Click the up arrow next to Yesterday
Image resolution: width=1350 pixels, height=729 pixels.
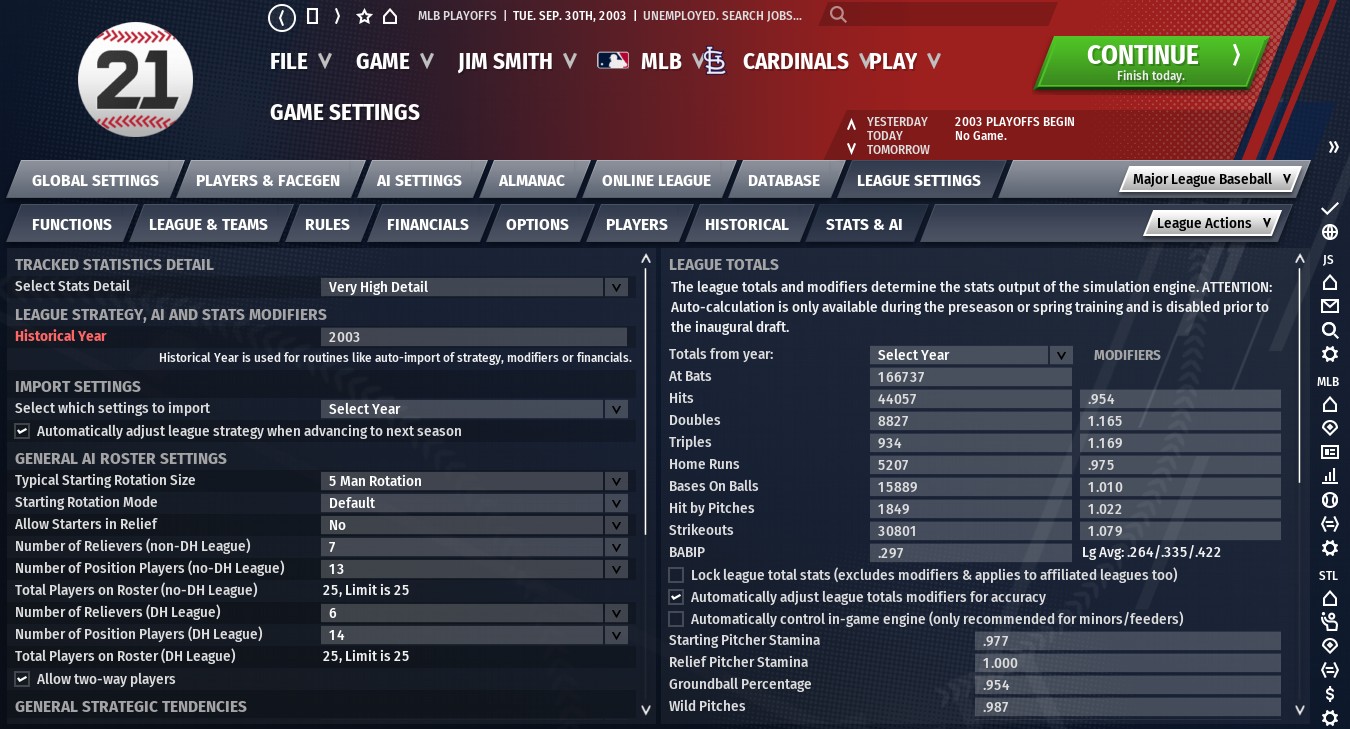[851, 125]
